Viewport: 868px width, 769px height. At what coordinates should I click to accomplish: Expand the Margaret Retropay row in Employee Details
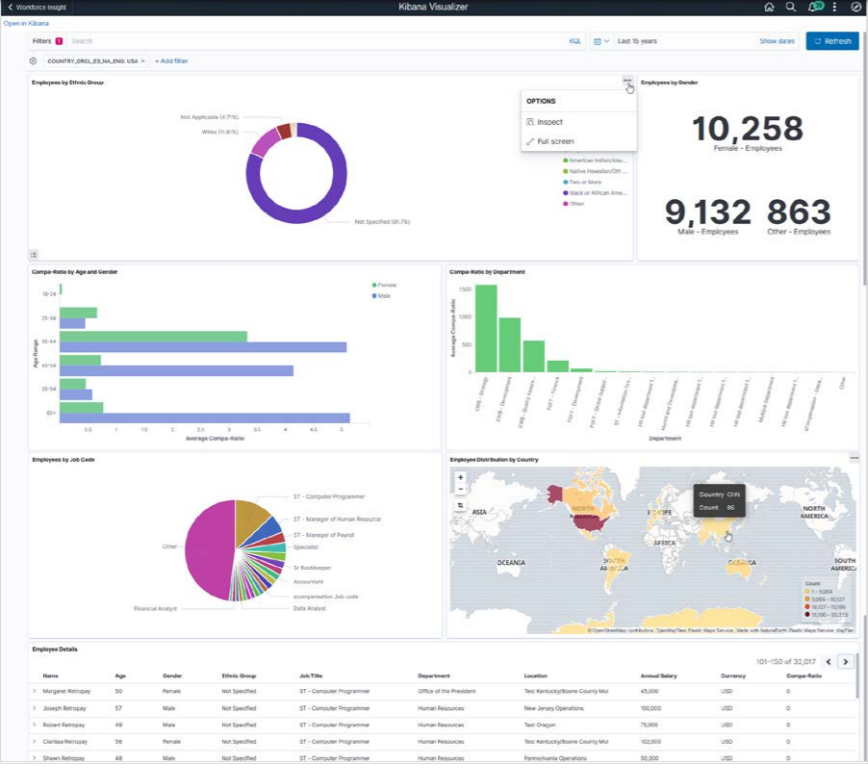pyautogui.click(x=33, y=690)
